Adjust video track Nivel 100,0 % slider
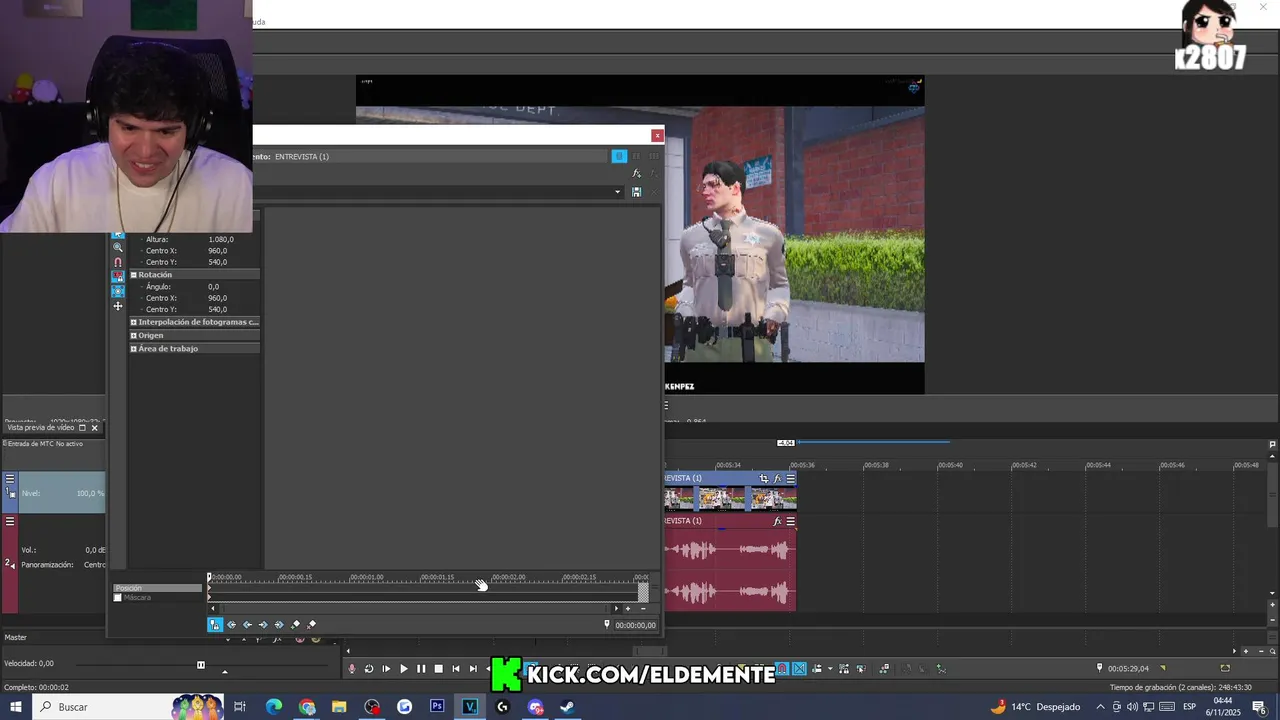The height and width of the screenshot is (720, 1280). coord(62,493)
